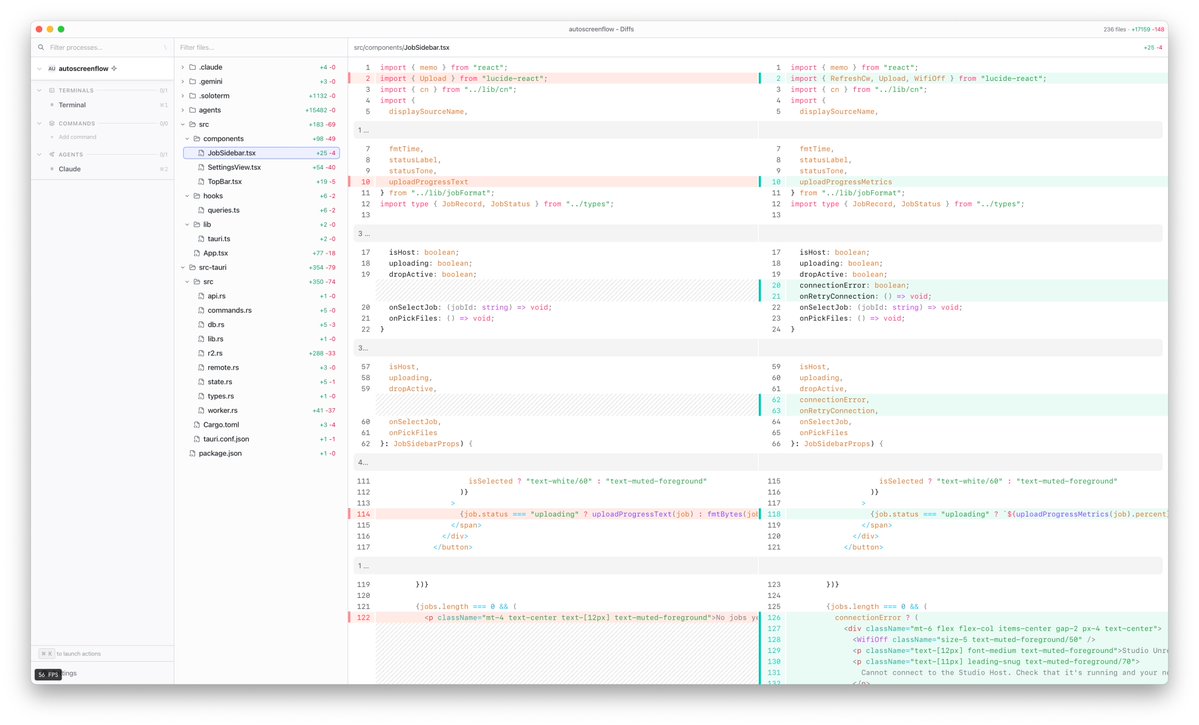Click the Add command link
Screen dimensions: 1199x725
pyautogui.click(x=78, y=138)
